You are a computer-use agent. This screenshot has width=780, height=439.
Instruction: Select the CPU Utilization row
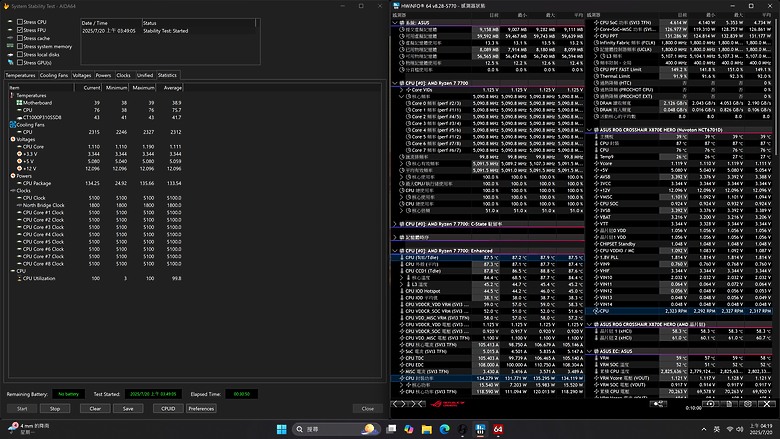click(96, 278)
